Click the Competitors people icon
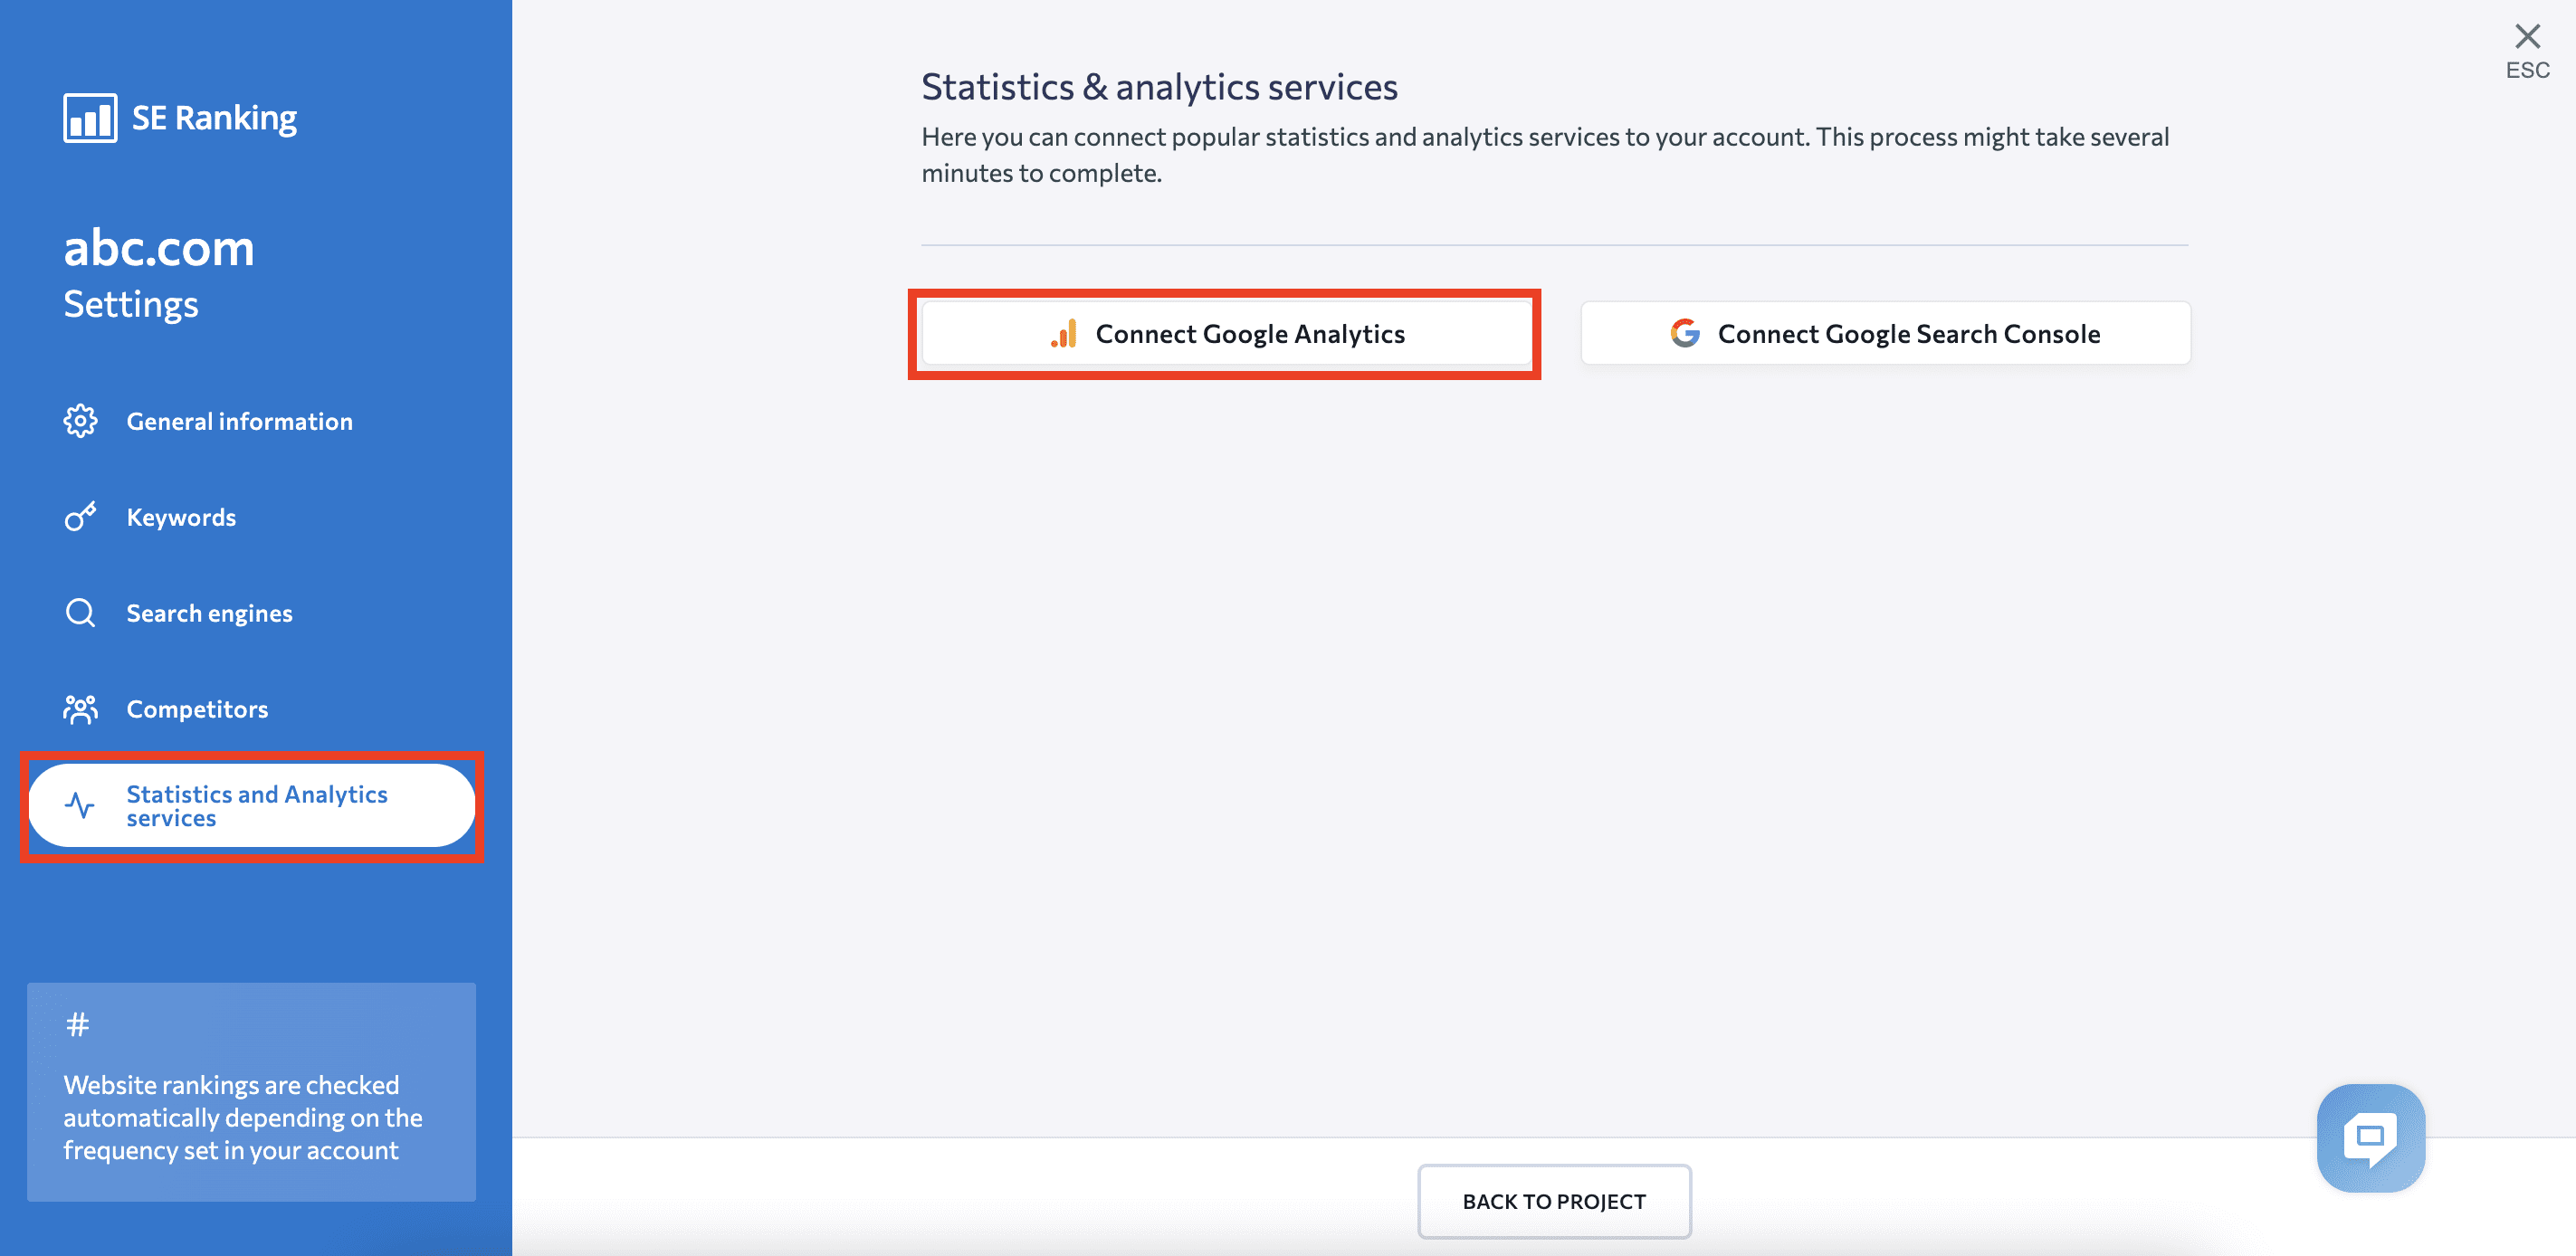This screenshot has width=2576, height=1256. tap(80, 709)
